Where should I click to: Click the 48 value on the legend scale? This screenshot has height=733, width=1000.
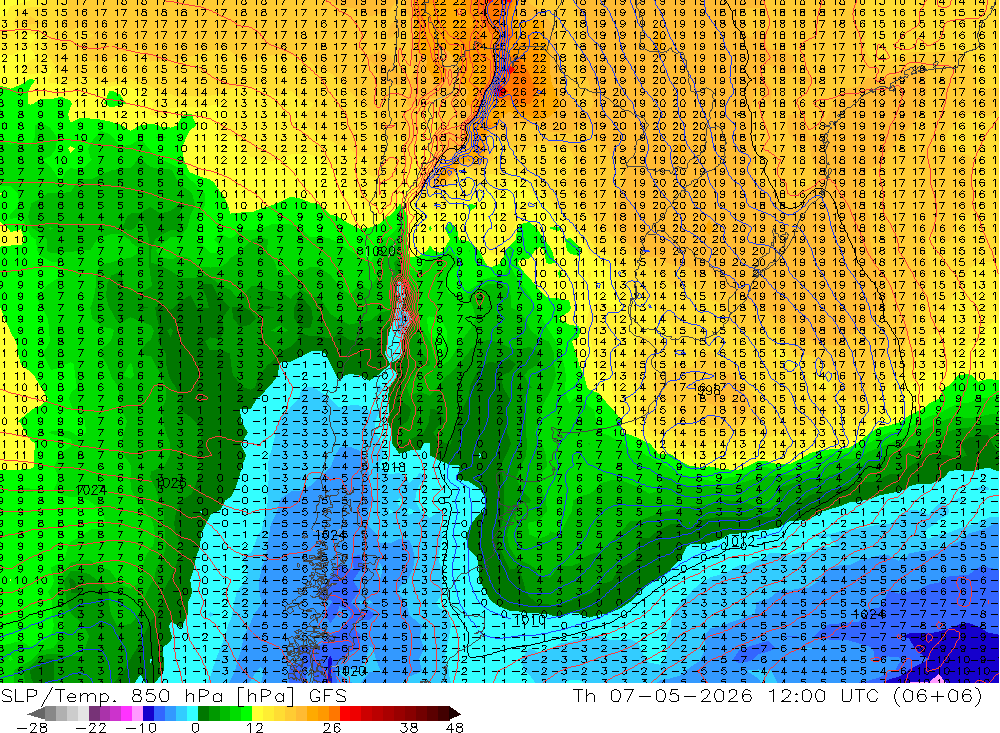click(455, 727)
